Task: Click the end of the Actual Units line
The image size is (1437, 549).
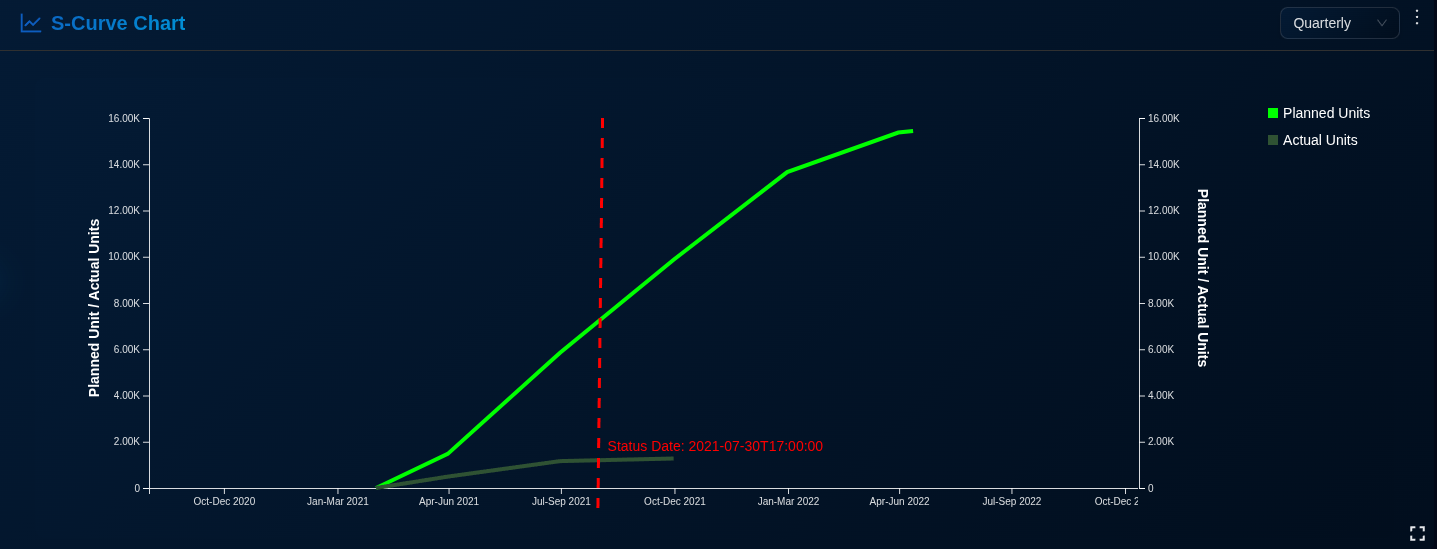Action: click(671, 458)
